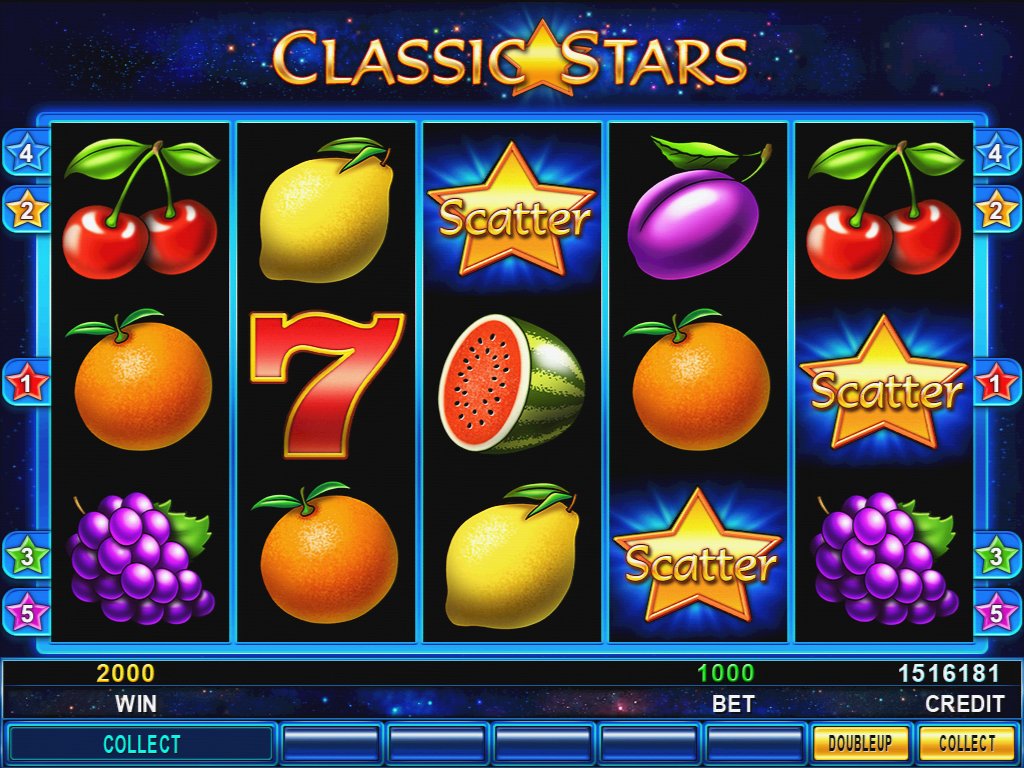The width and height of the screenshot is (1024, 768).
Task: Click the wide blue COLLECT button
Action: (141, 744)
